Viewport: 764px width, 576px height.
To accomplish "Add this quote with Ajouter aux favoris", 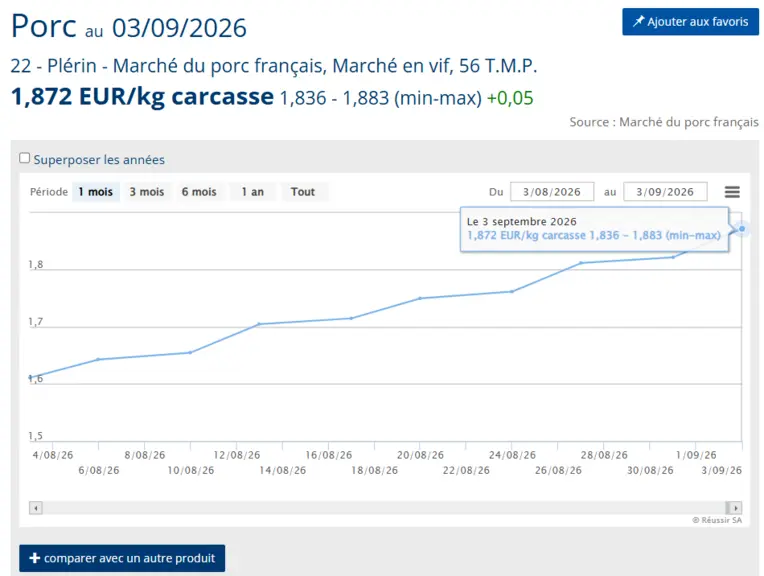I will 690,21.
